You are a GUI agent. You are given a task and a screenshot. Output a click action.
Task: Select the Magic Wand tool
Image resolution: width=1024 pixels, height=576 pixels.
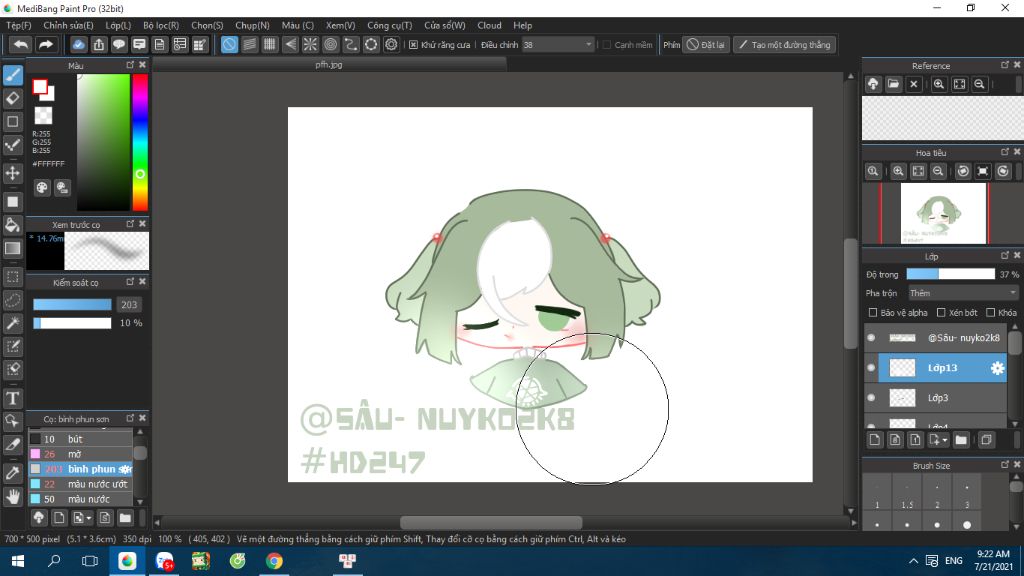click(x=12, y=323)
